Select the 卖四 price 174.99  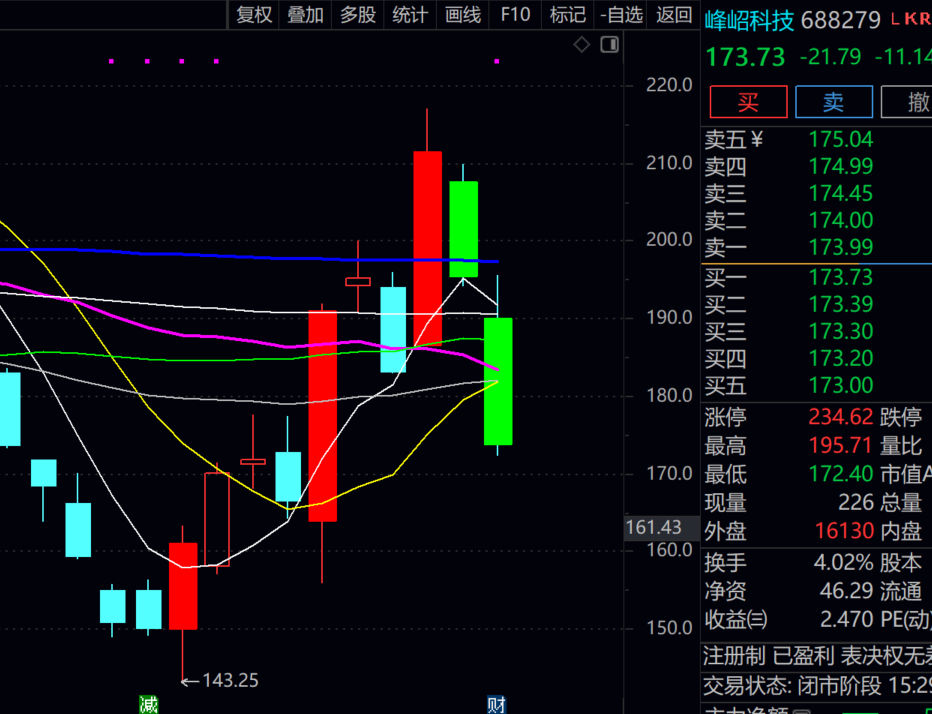840,166
